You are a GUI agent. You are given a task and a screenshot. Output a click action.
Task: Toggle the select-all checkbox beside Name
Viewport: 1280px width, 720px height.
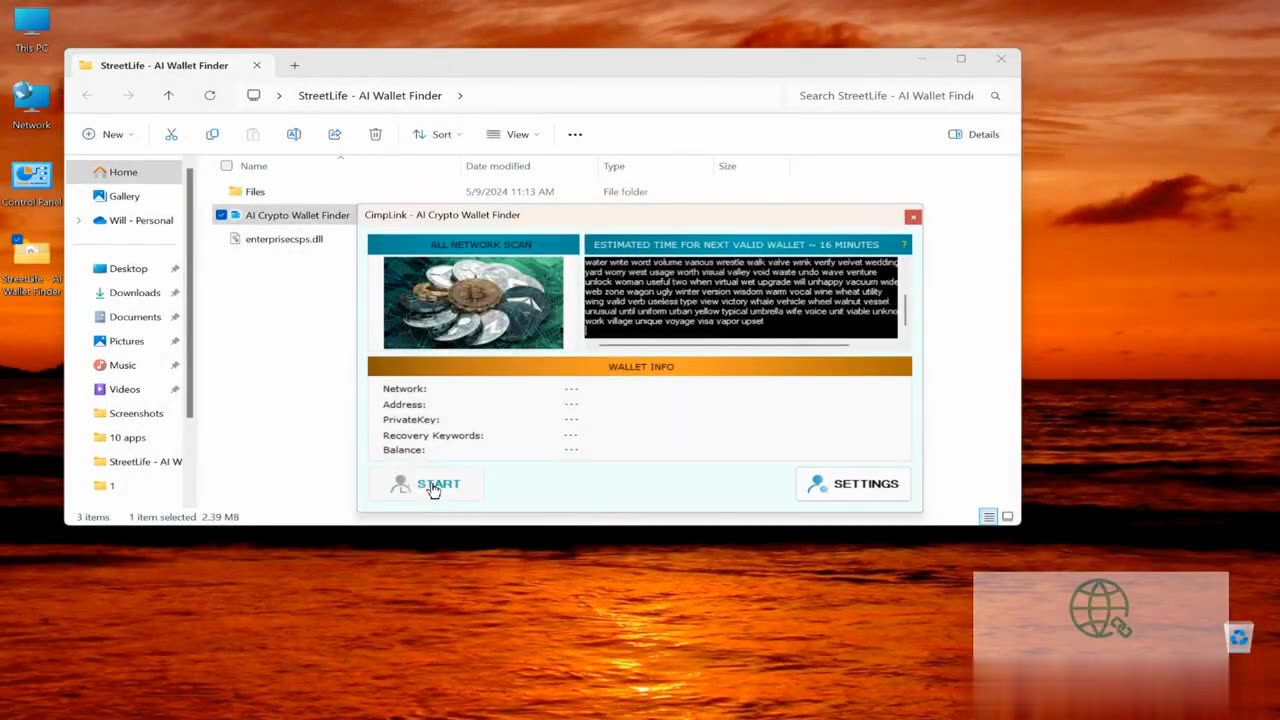(226, 166)
